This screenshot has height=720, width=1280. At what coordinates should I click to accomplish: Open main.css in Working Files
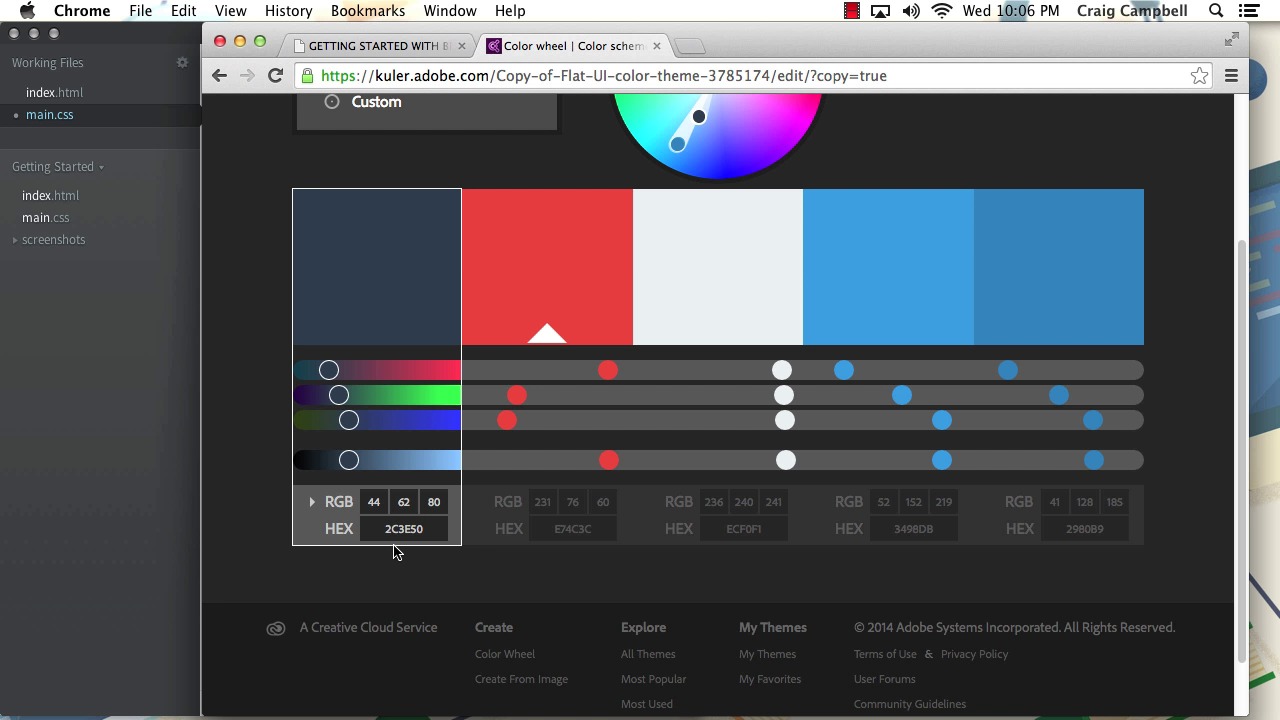pyautogui.click(x=50, y=115)
